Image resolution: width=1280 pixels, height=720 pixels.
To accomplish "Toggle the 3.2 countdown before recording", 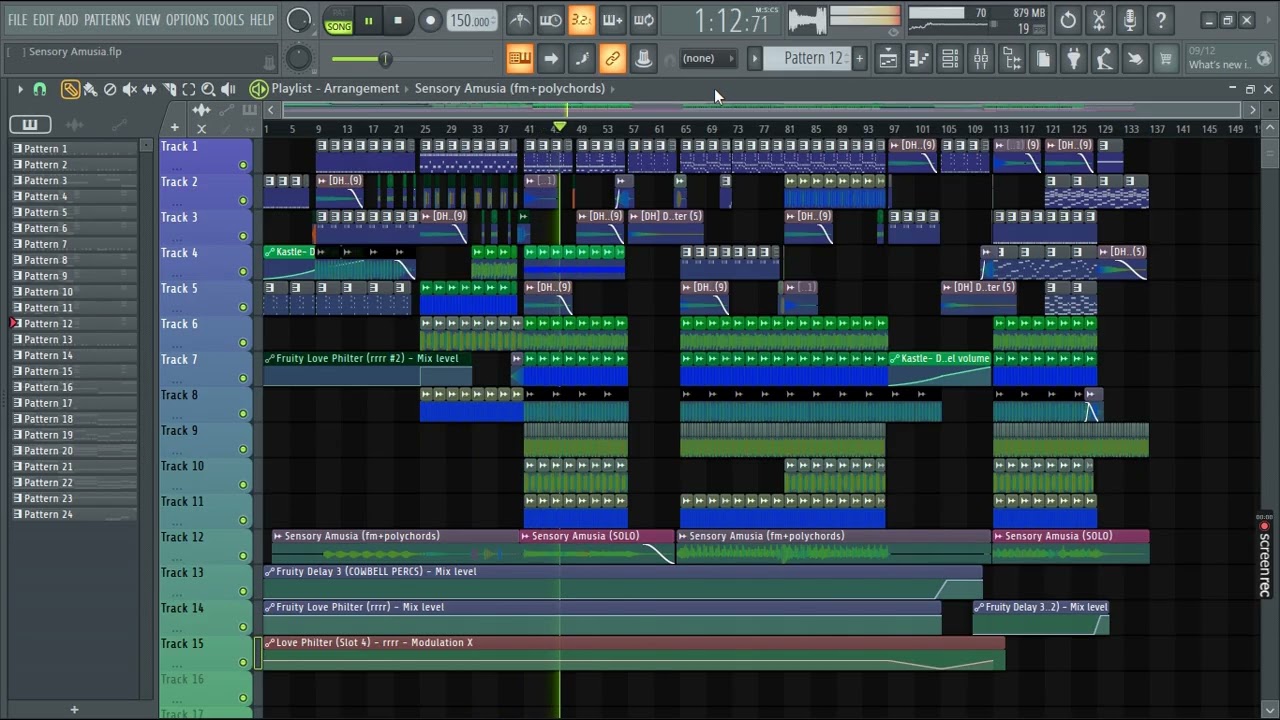I will pos(581,20).
